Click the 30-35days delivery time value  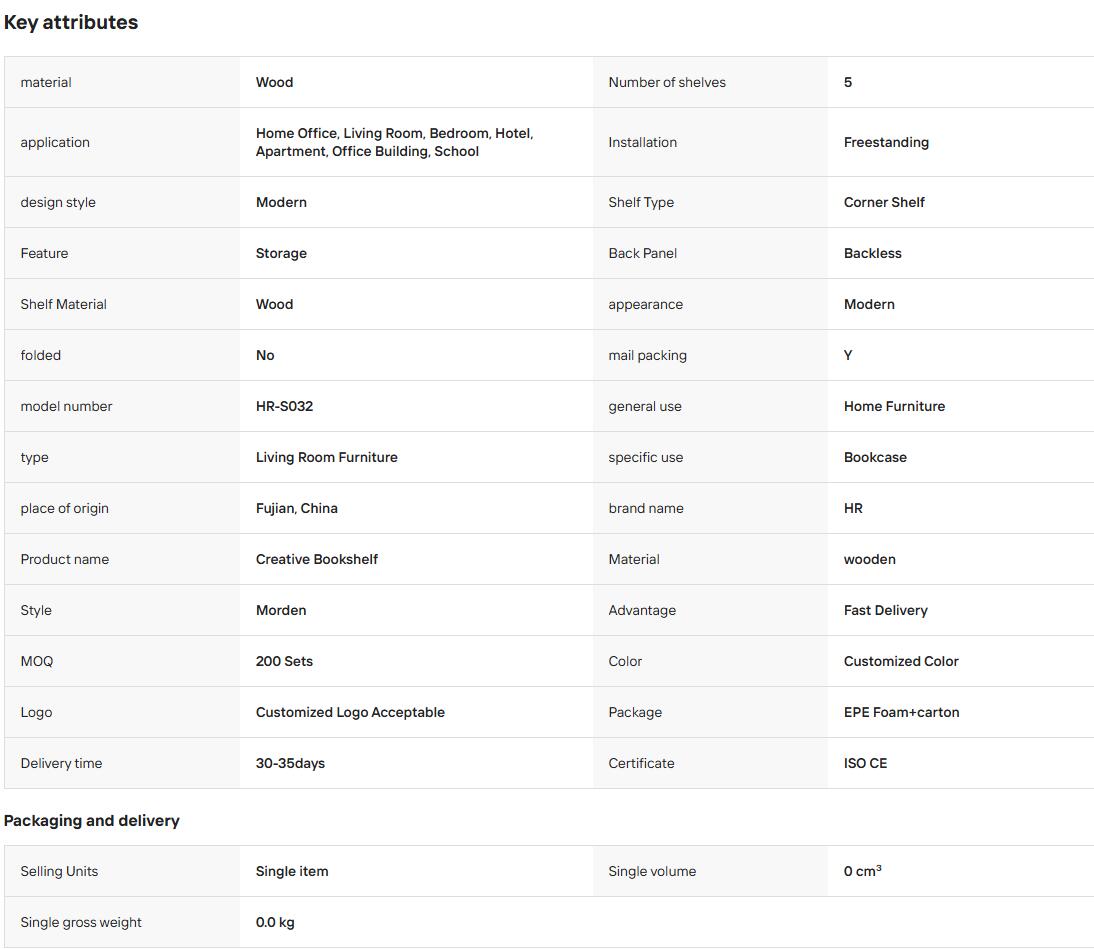pyautogui.click(x=290, y=763)
